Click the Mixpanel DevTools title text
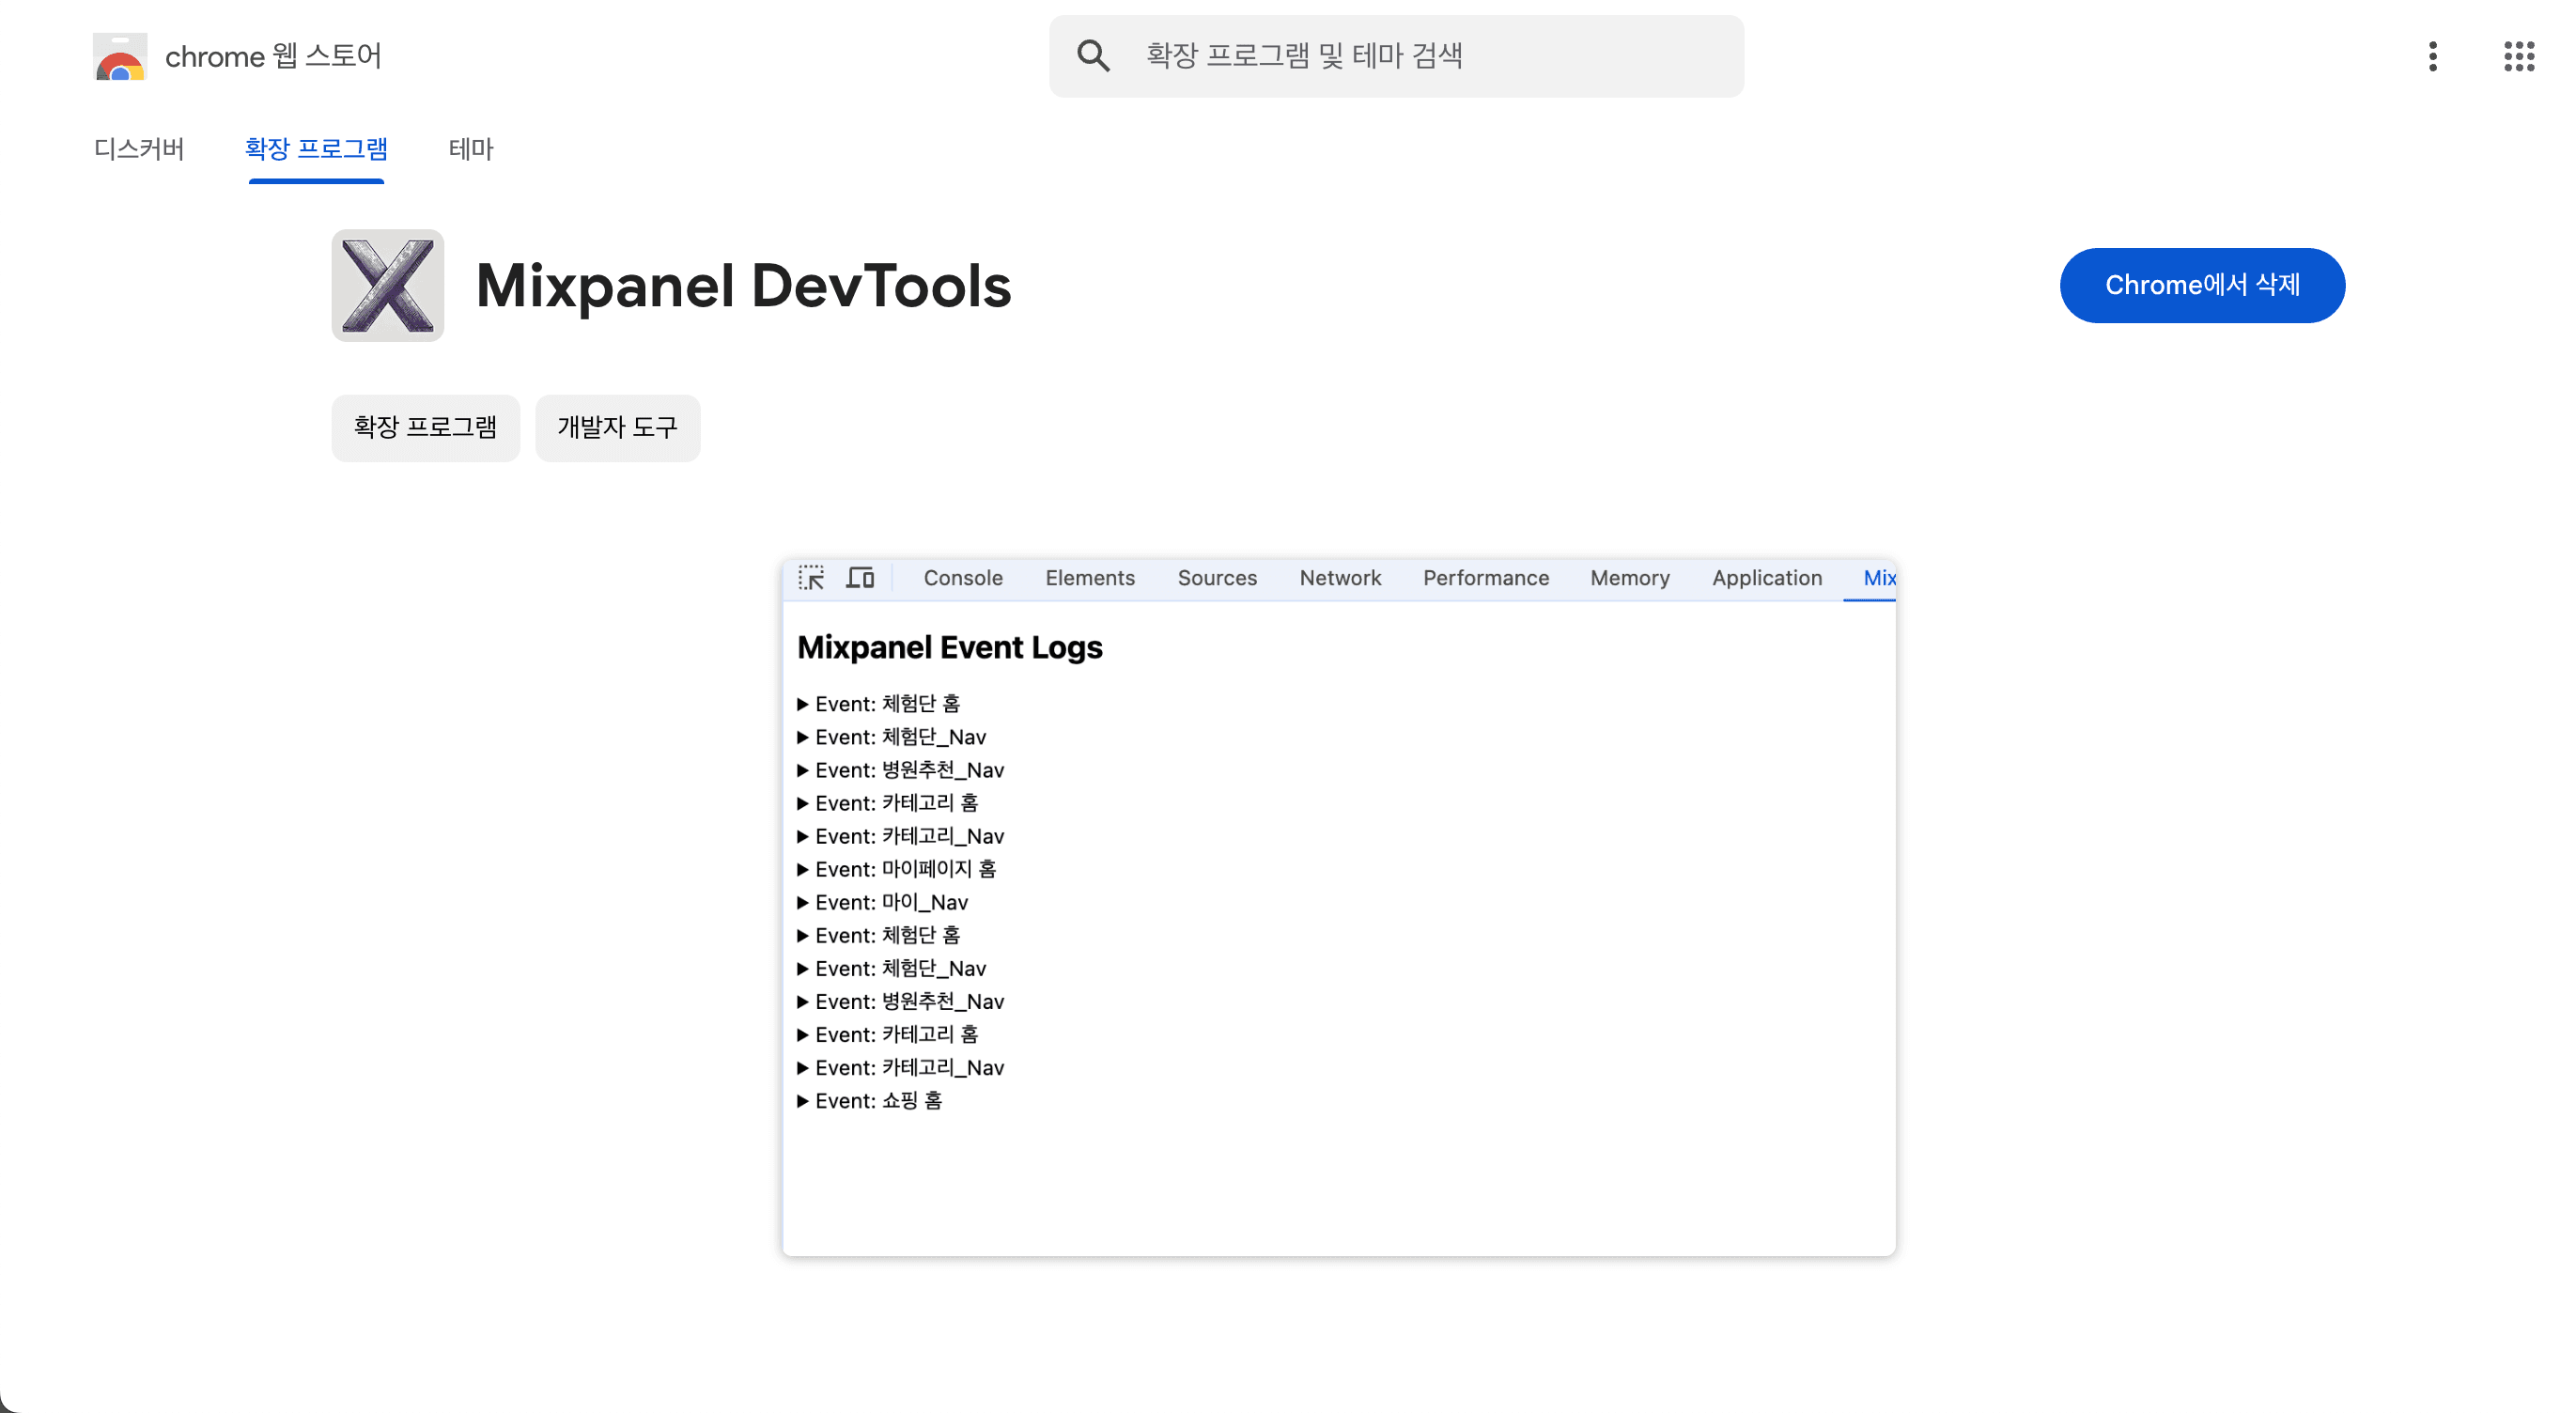This screenshot has width=2576, height=1413. coord(743,285)
